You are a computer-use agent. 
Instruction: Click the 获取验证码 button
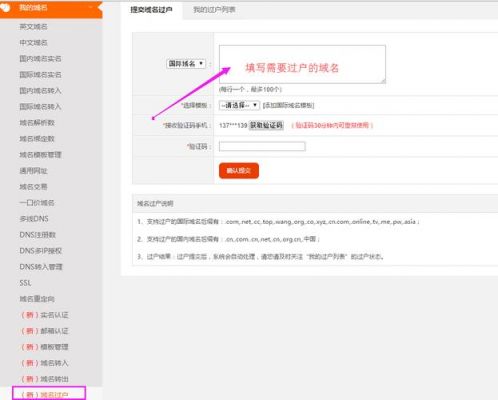point(266,125)
